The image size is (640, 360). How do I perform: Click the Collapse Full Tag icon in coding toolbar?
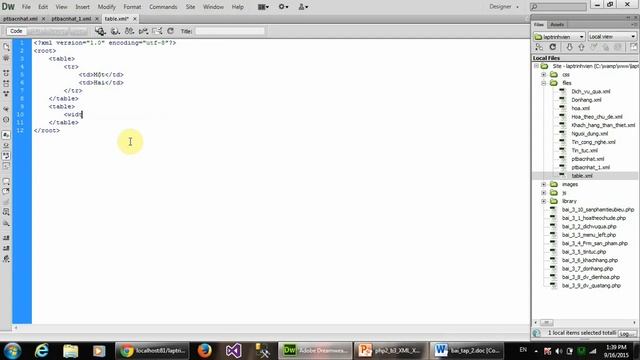tap(6, 73)
